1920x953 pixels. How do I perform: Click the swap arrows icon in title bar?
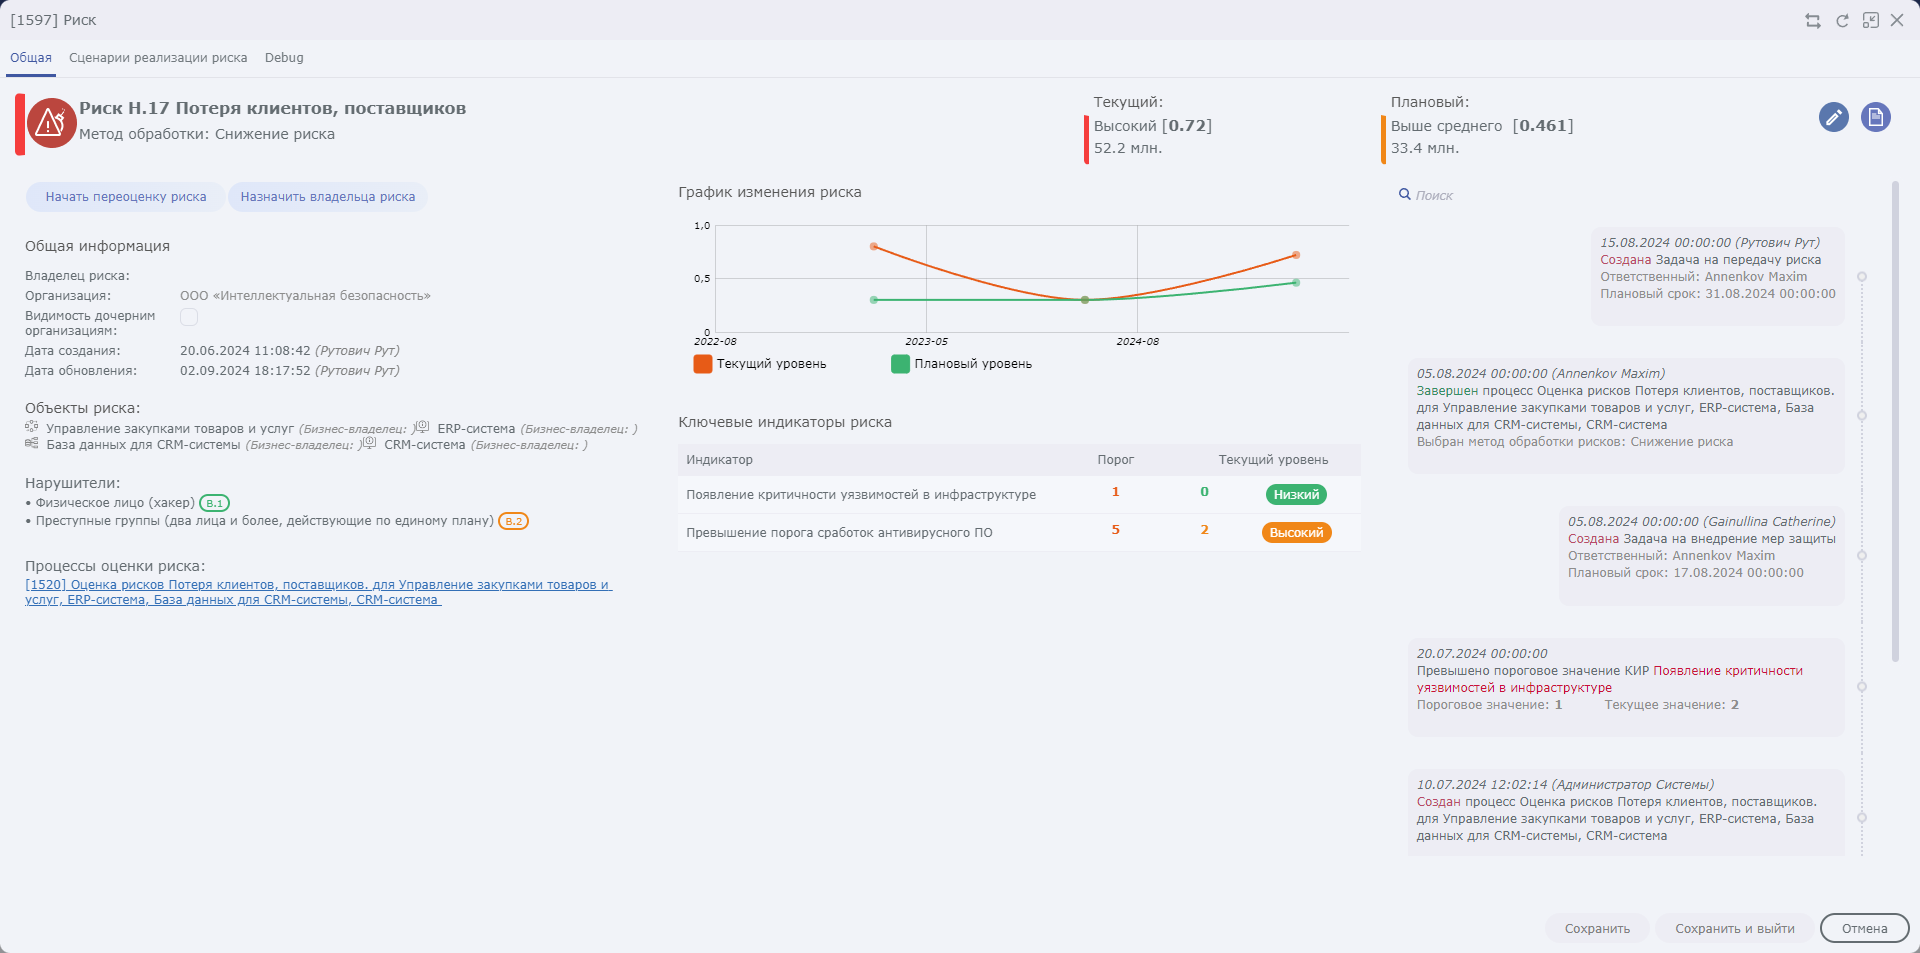click(1812, 21)
